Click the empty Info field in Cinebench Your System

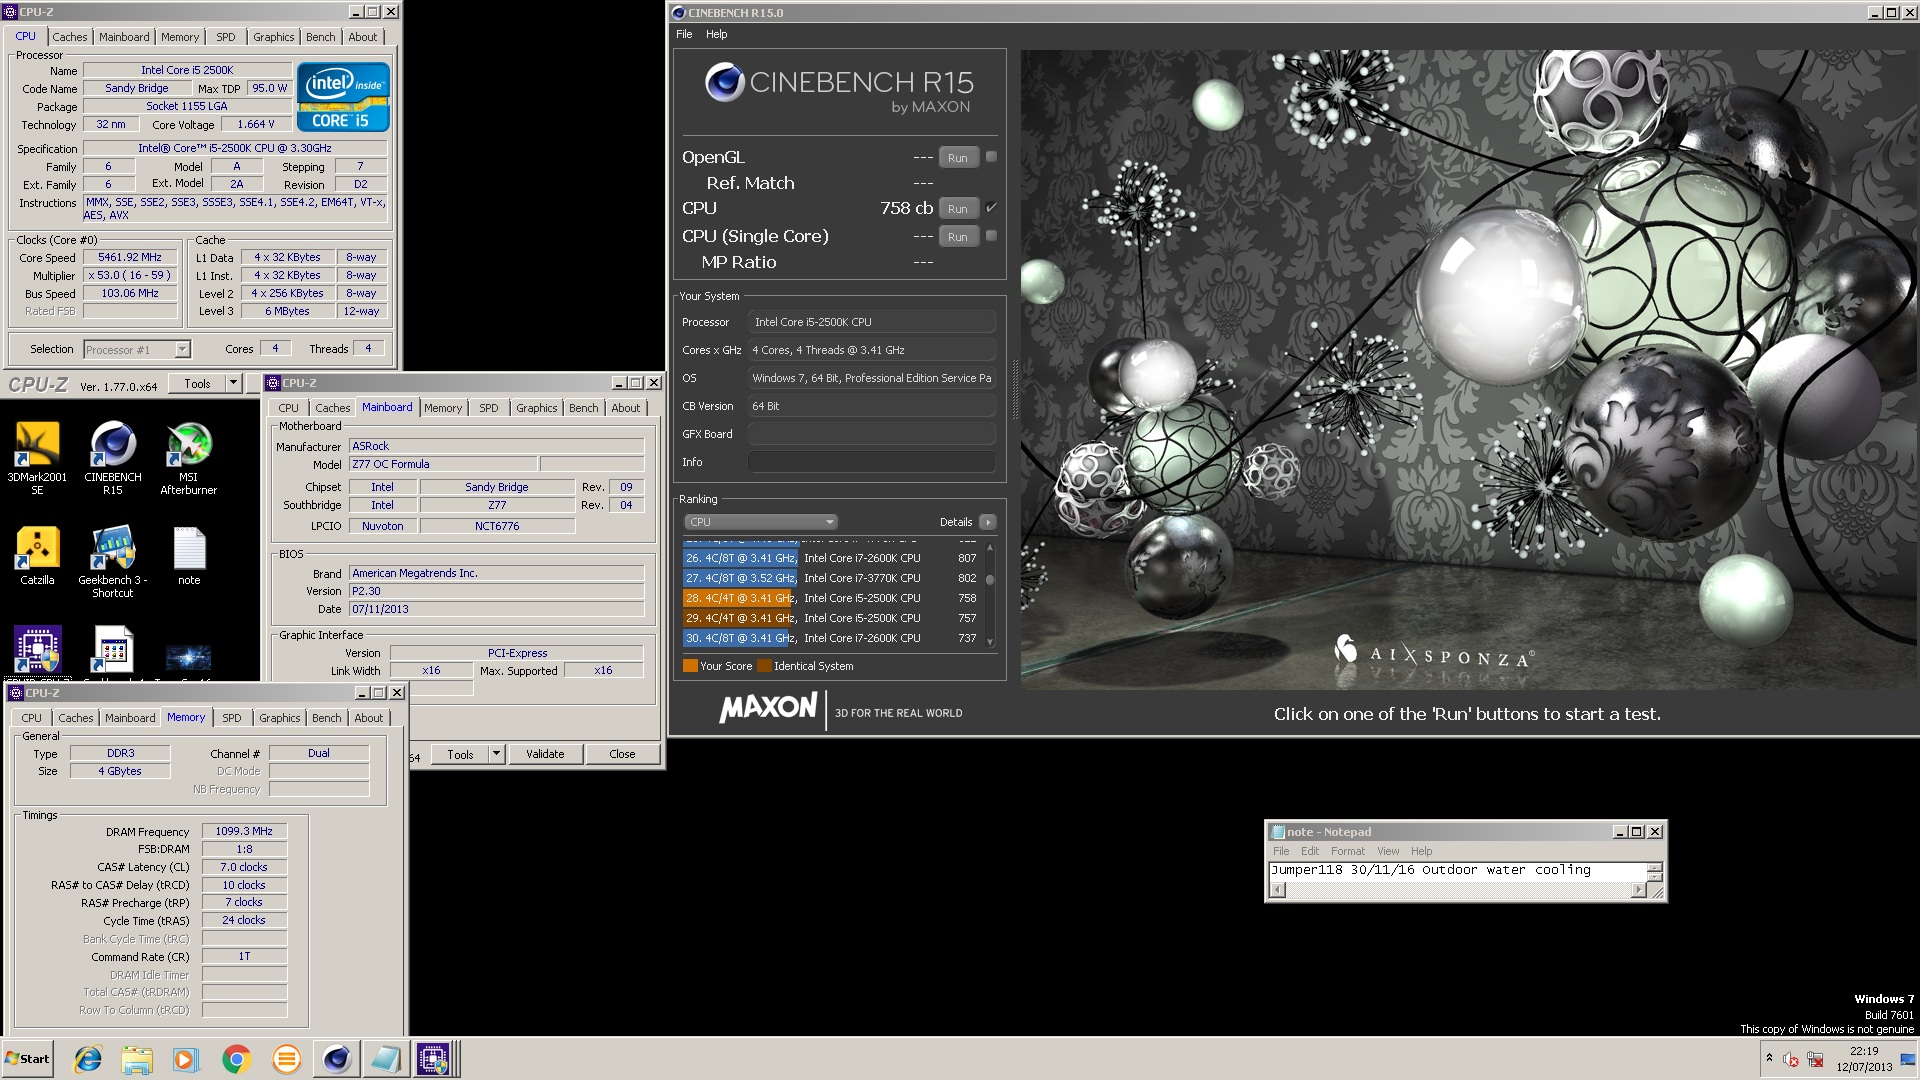pyautogui.click(x=872, y=462)
